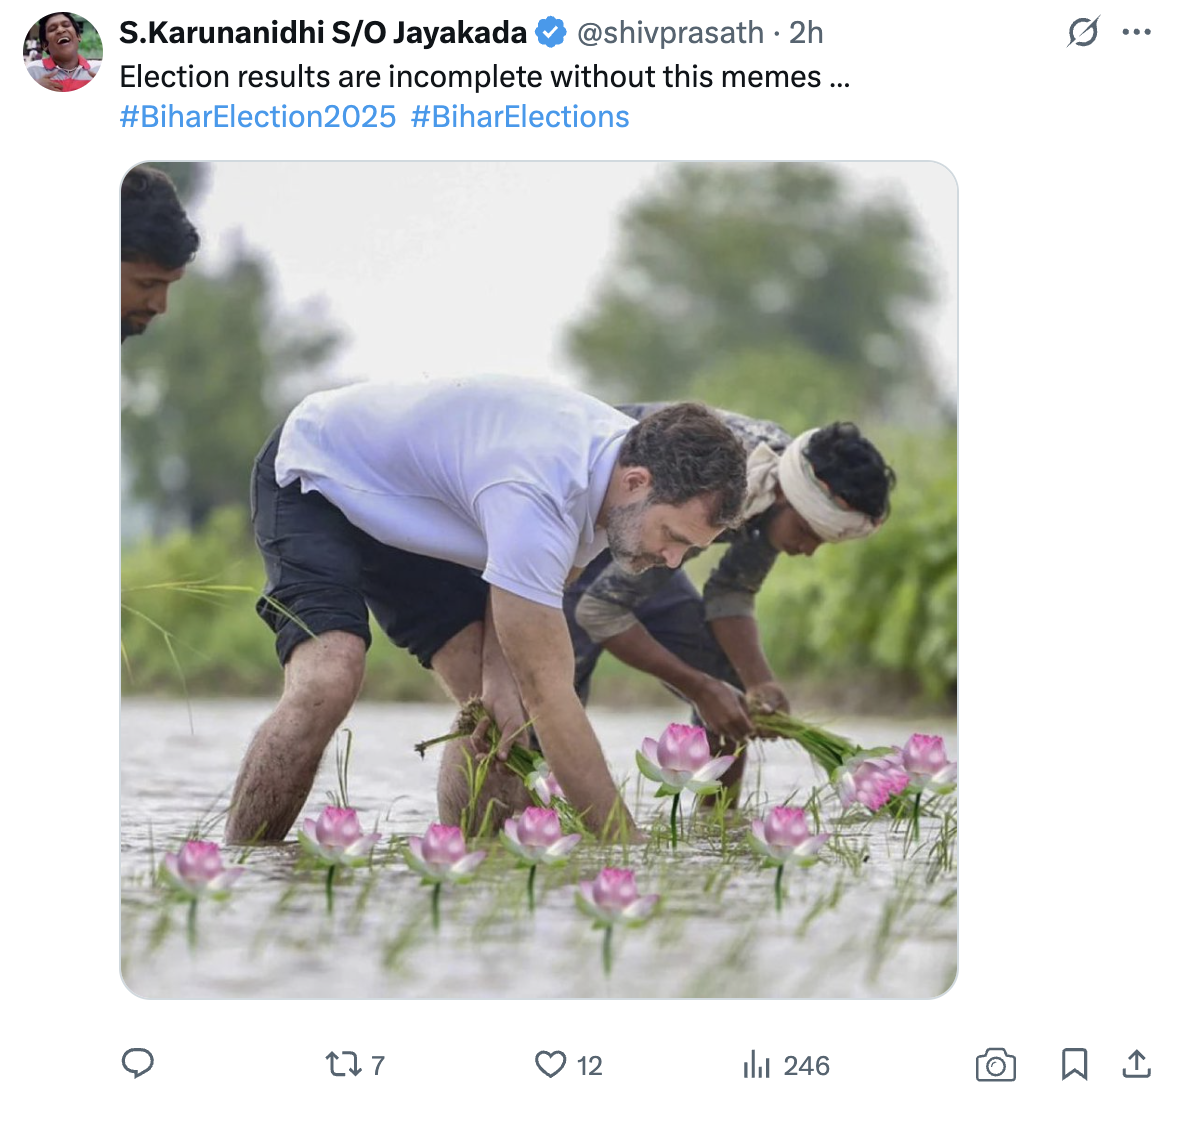The image size is (1180, 1122).
Task: Open the reply composer via speech bubble icon
Action: [138, 1065]
